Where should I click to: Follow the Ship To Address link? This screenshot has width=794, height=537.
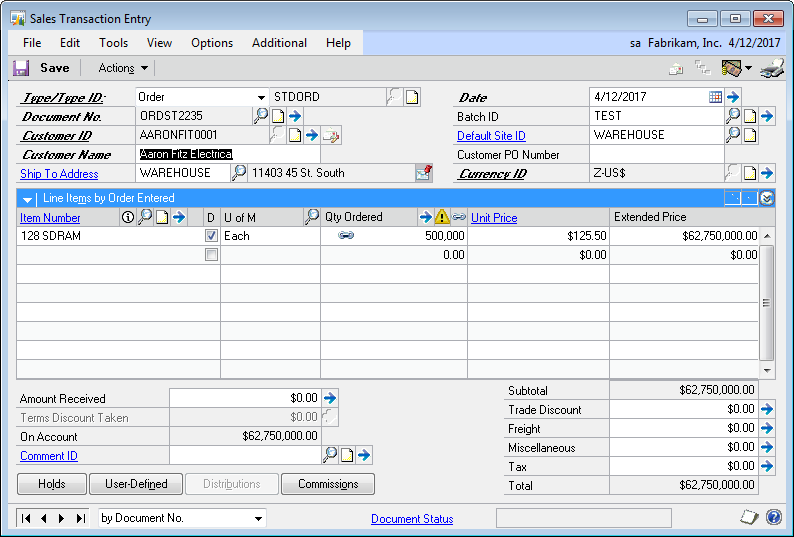(59, 174)
